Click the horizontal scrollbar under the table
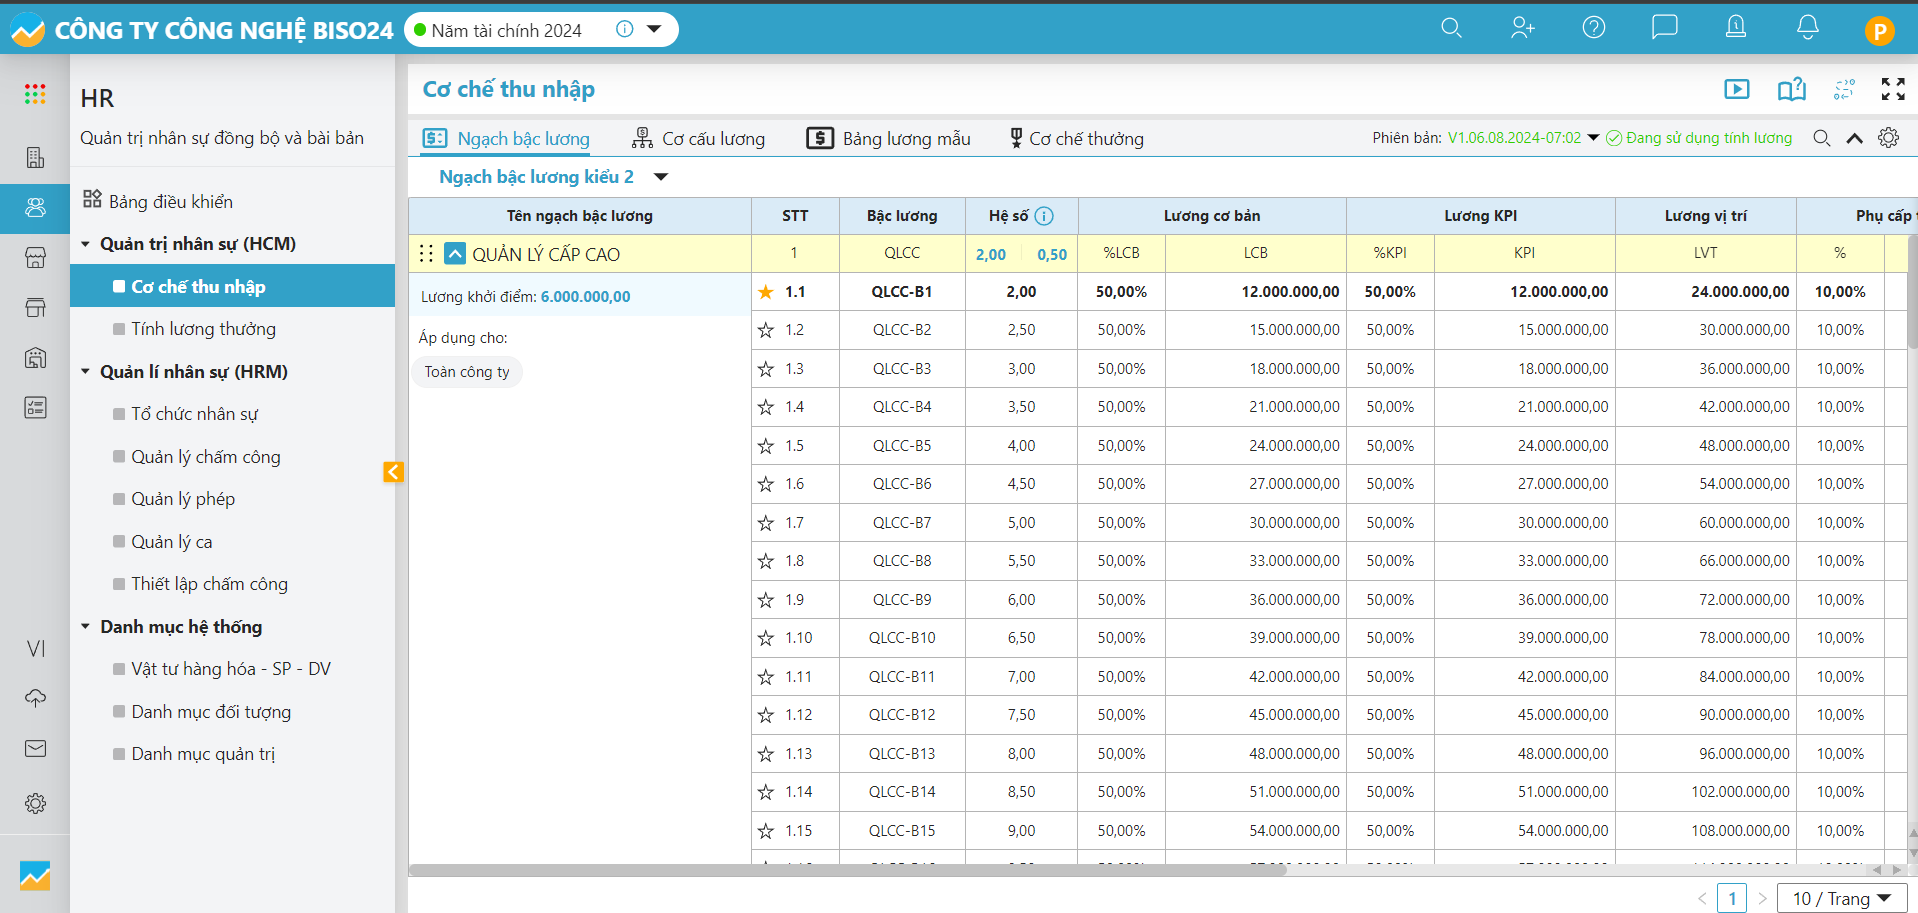Screen dimensions: 1918x913 (847, 870)
